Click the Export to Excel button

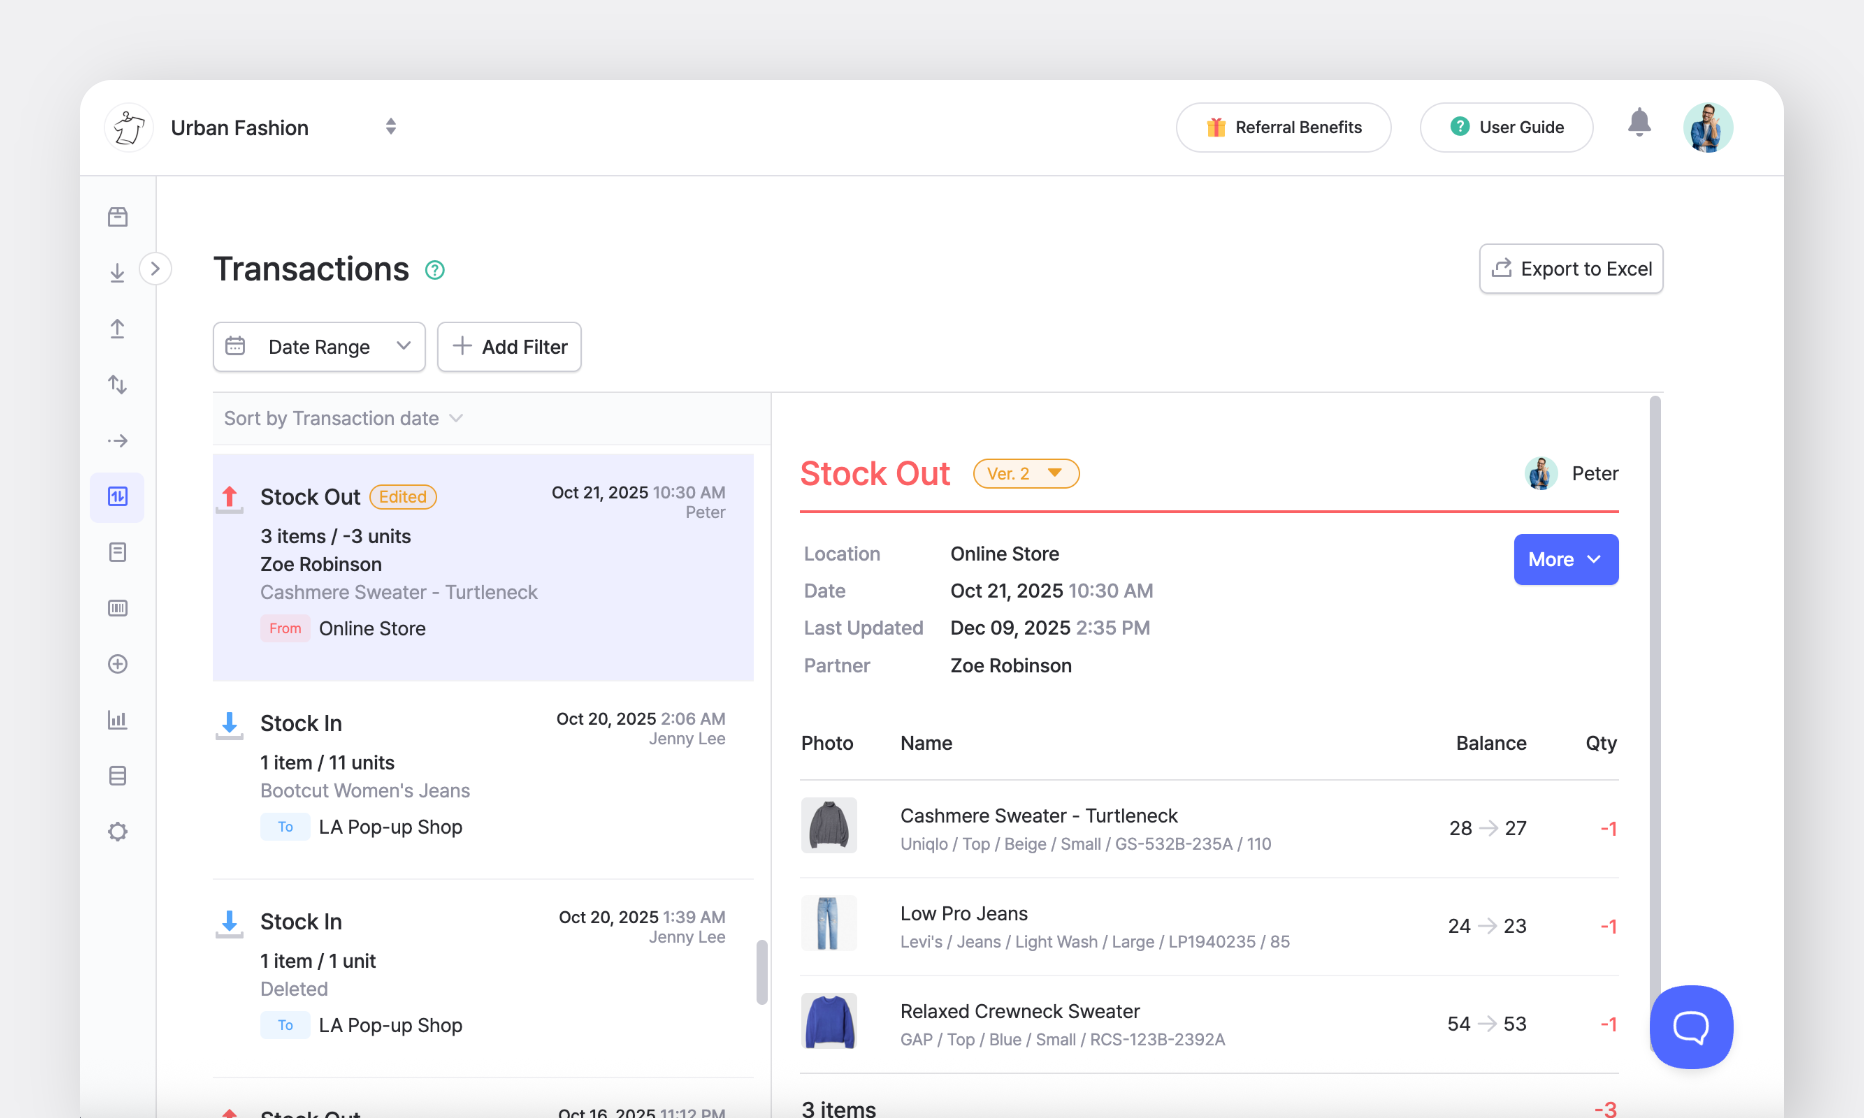click(x=1570, y=269)
